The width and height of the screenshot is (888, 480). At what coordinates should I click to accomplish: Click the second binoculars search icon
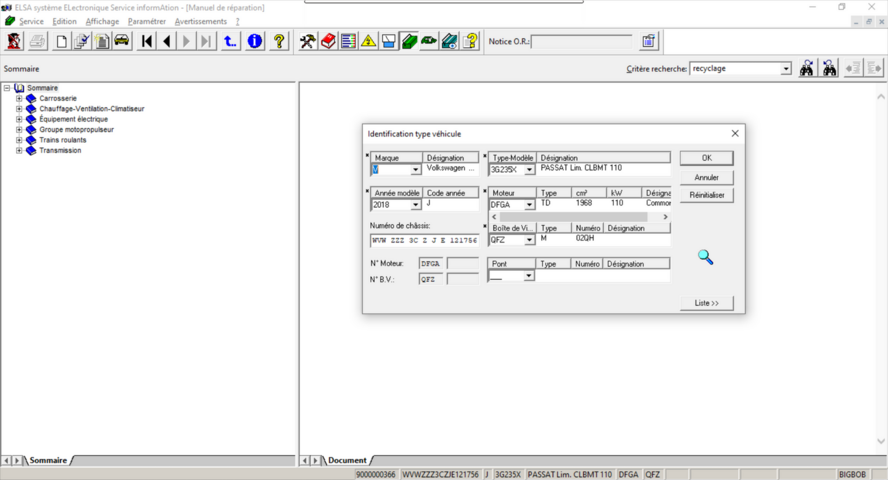830,68
